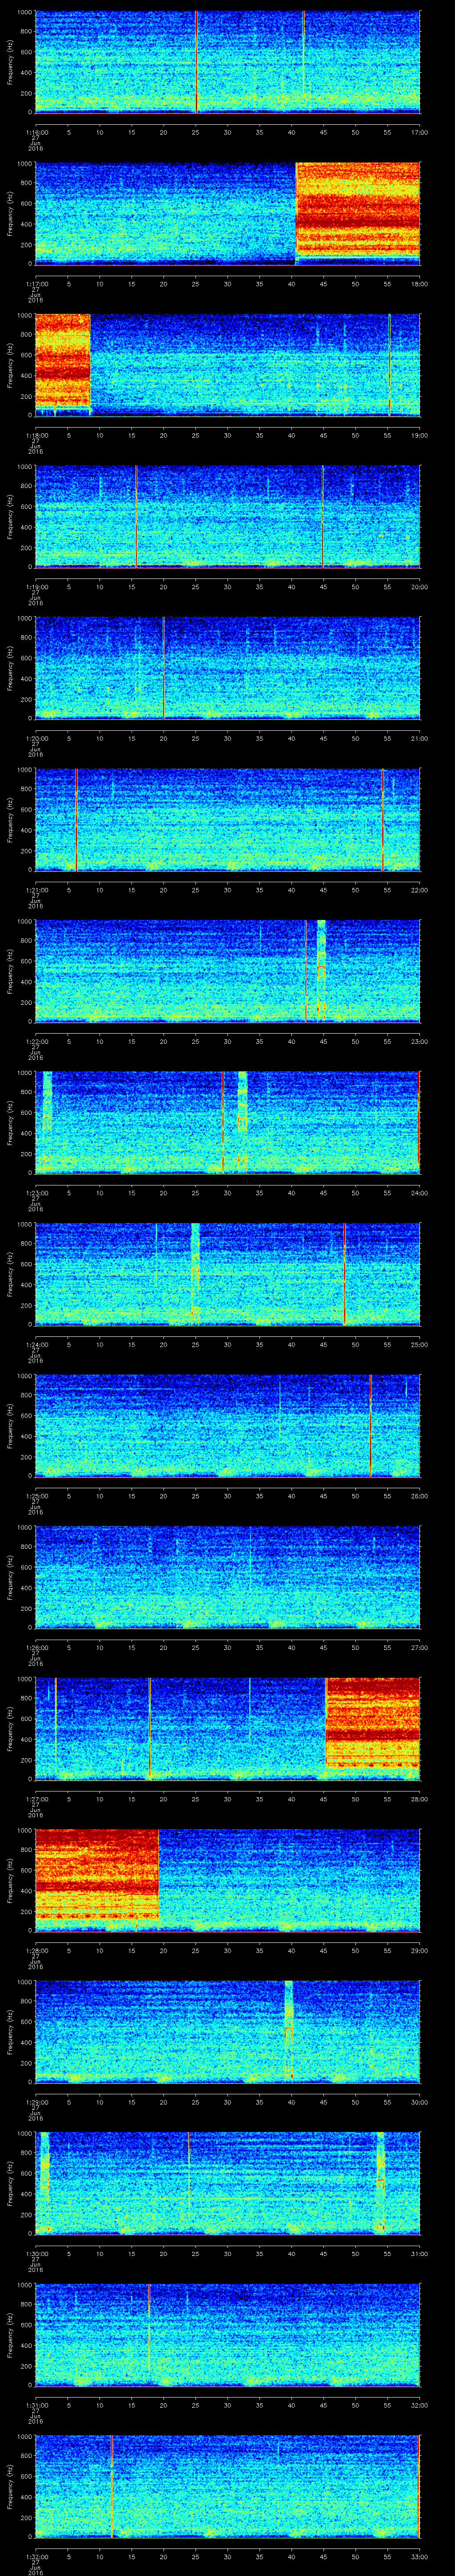Image resolution: width=455 pixels, height=2576 pixels.
Task: Select the 1:22:00 time label
Action: coord(37,1041)
